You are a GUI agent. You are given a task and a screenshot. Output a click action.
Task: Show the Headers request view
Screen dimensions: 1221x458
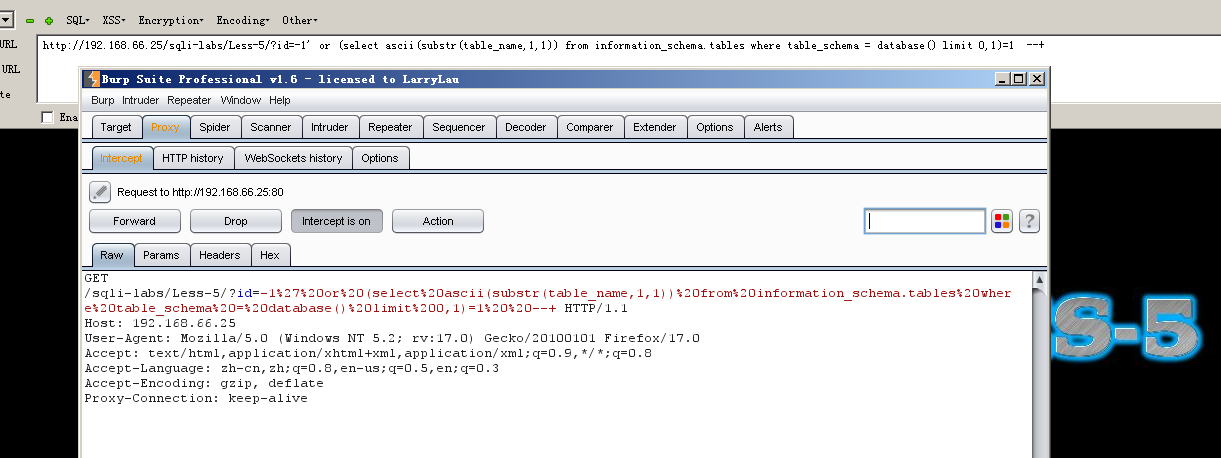tap(220, 255)
